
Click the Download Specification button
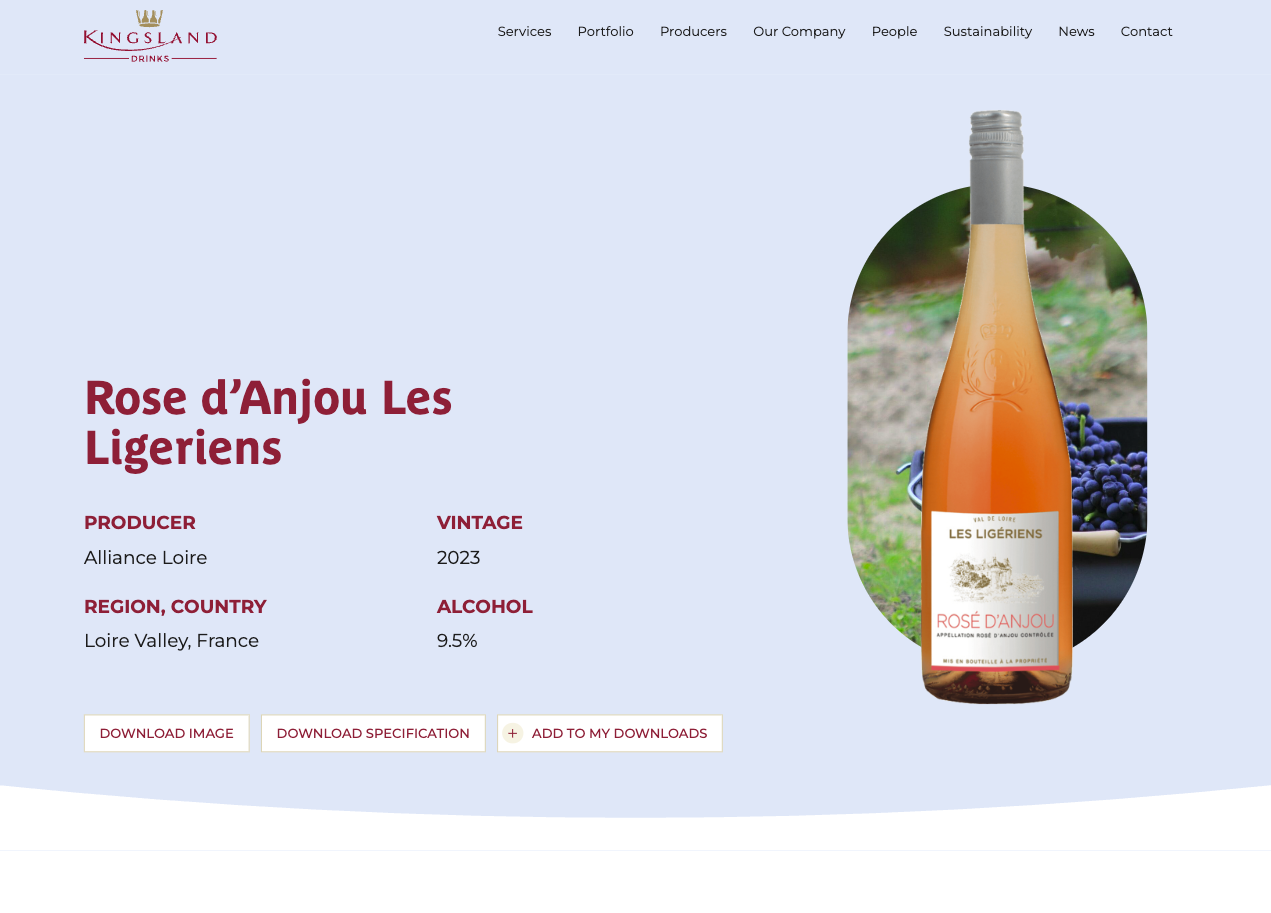tap(373, 733)
